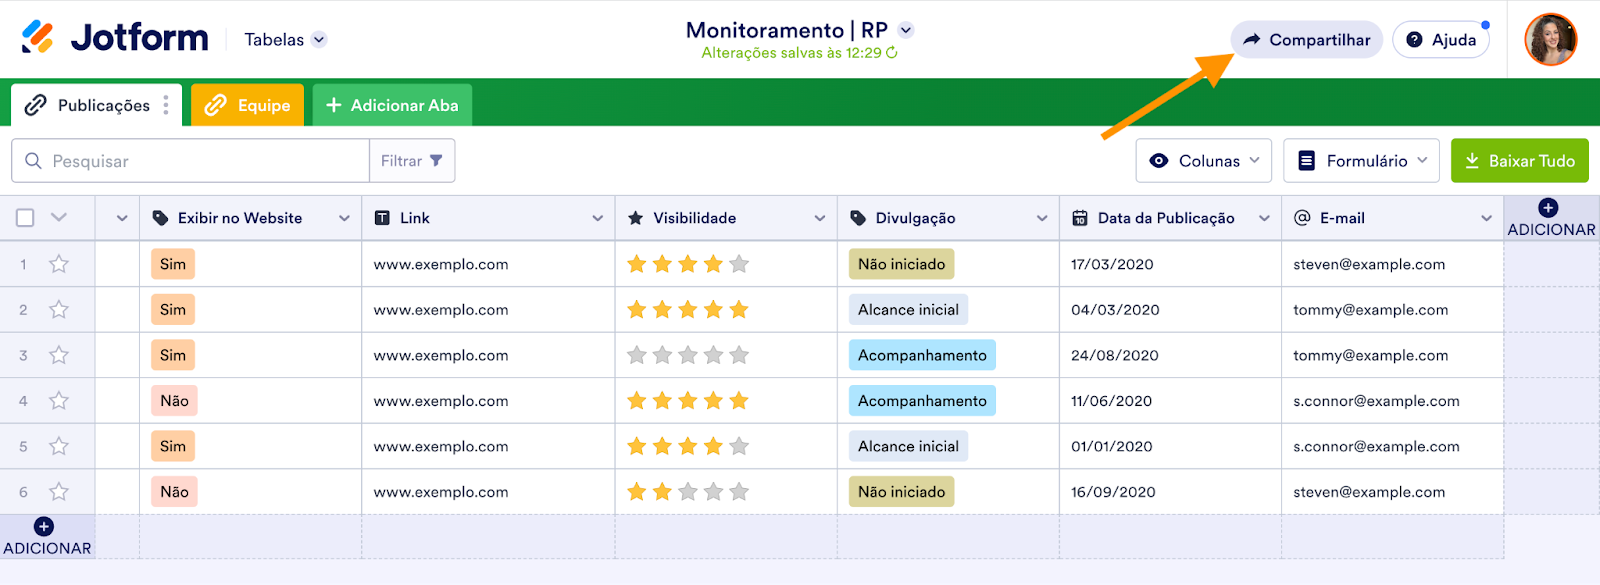Switch to the Equipe tab
1600x585 pixels.
[248, 105]
